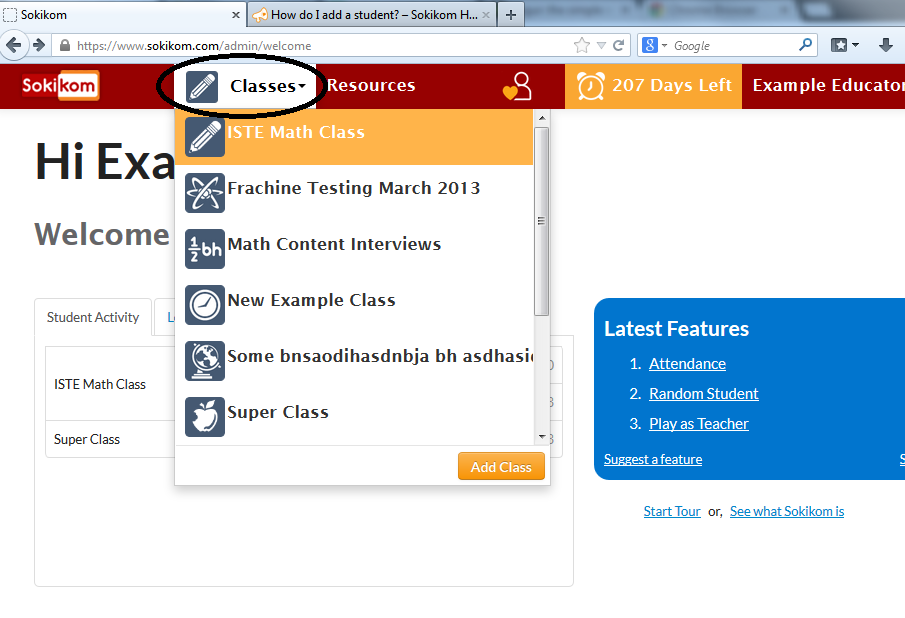Open the Example Educator account menu
Image resolution: width=905 pixels, height=618 pixels.
[828, 85]
